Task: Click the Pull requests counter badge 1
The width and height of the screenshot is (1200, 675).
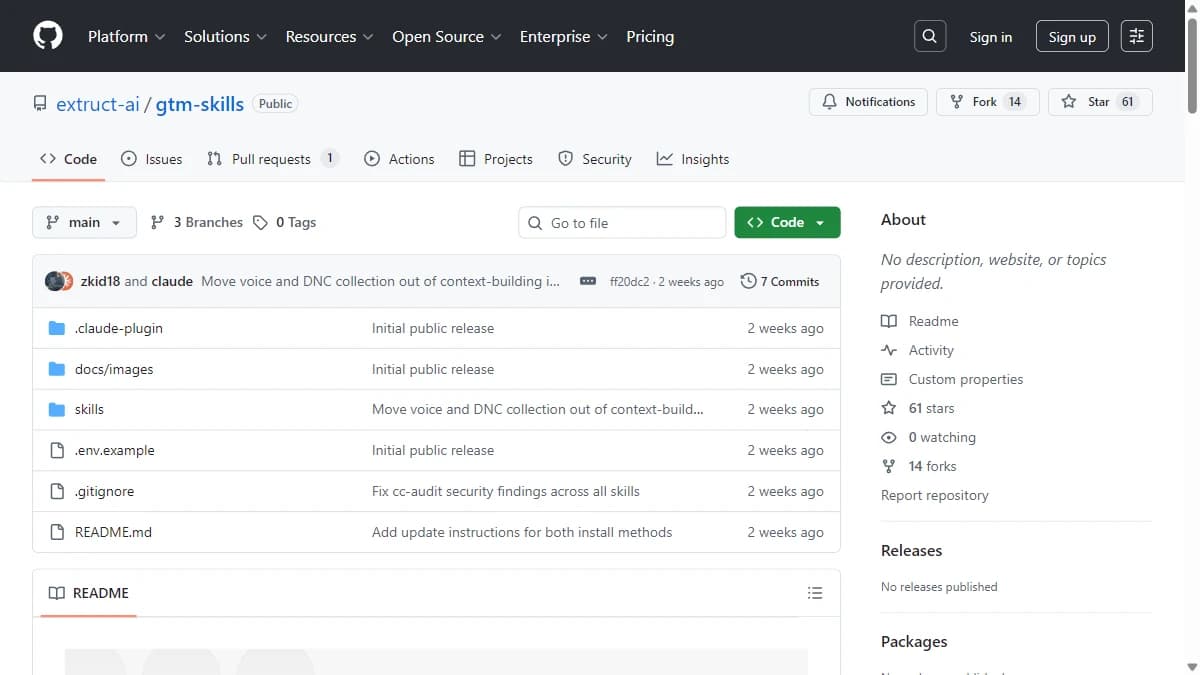Action: click(330, 159)
